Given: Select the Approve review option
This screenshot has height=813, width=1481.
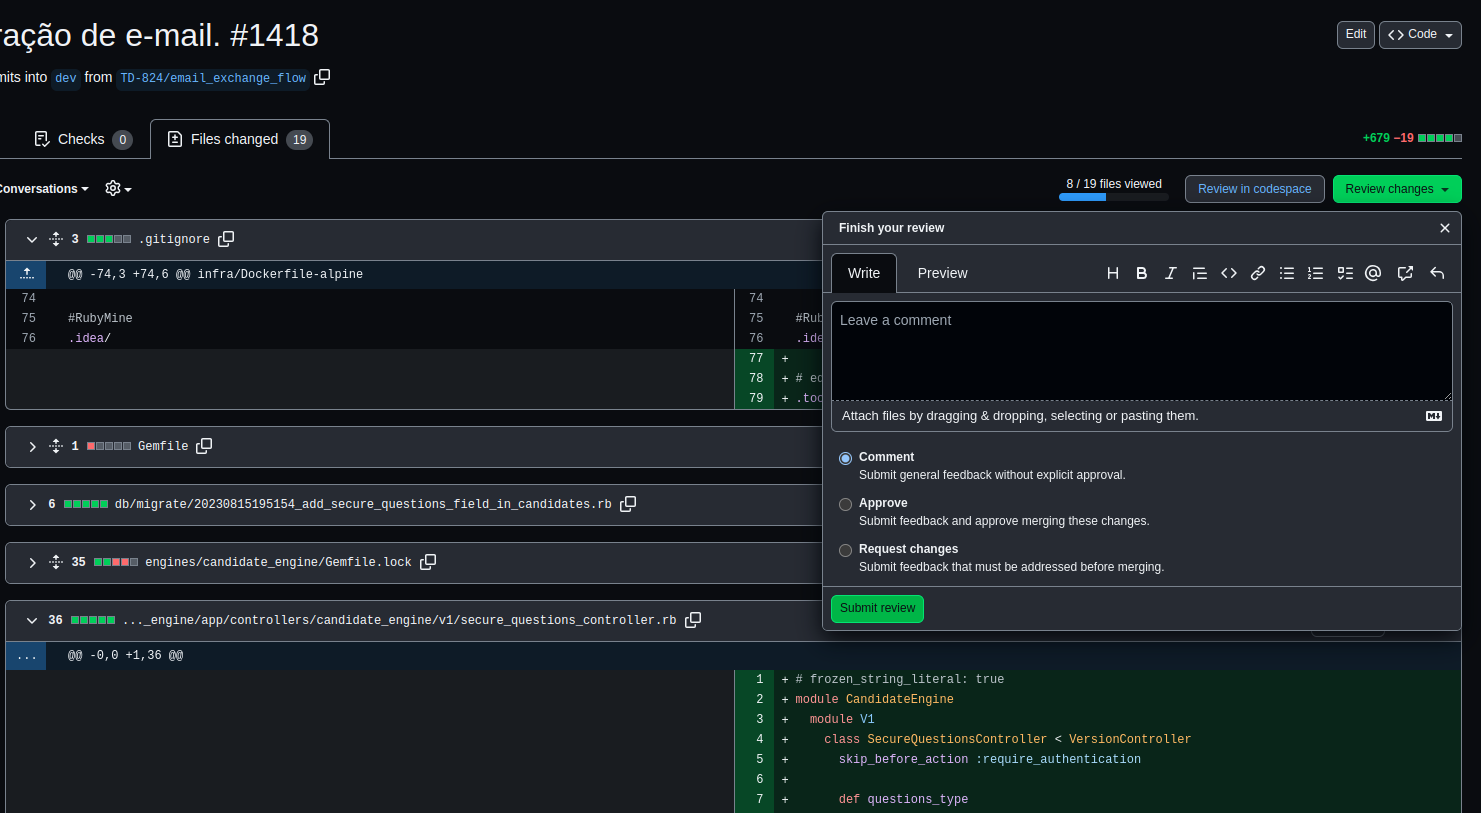Looking at the screenshot, I should click(846, 504).
